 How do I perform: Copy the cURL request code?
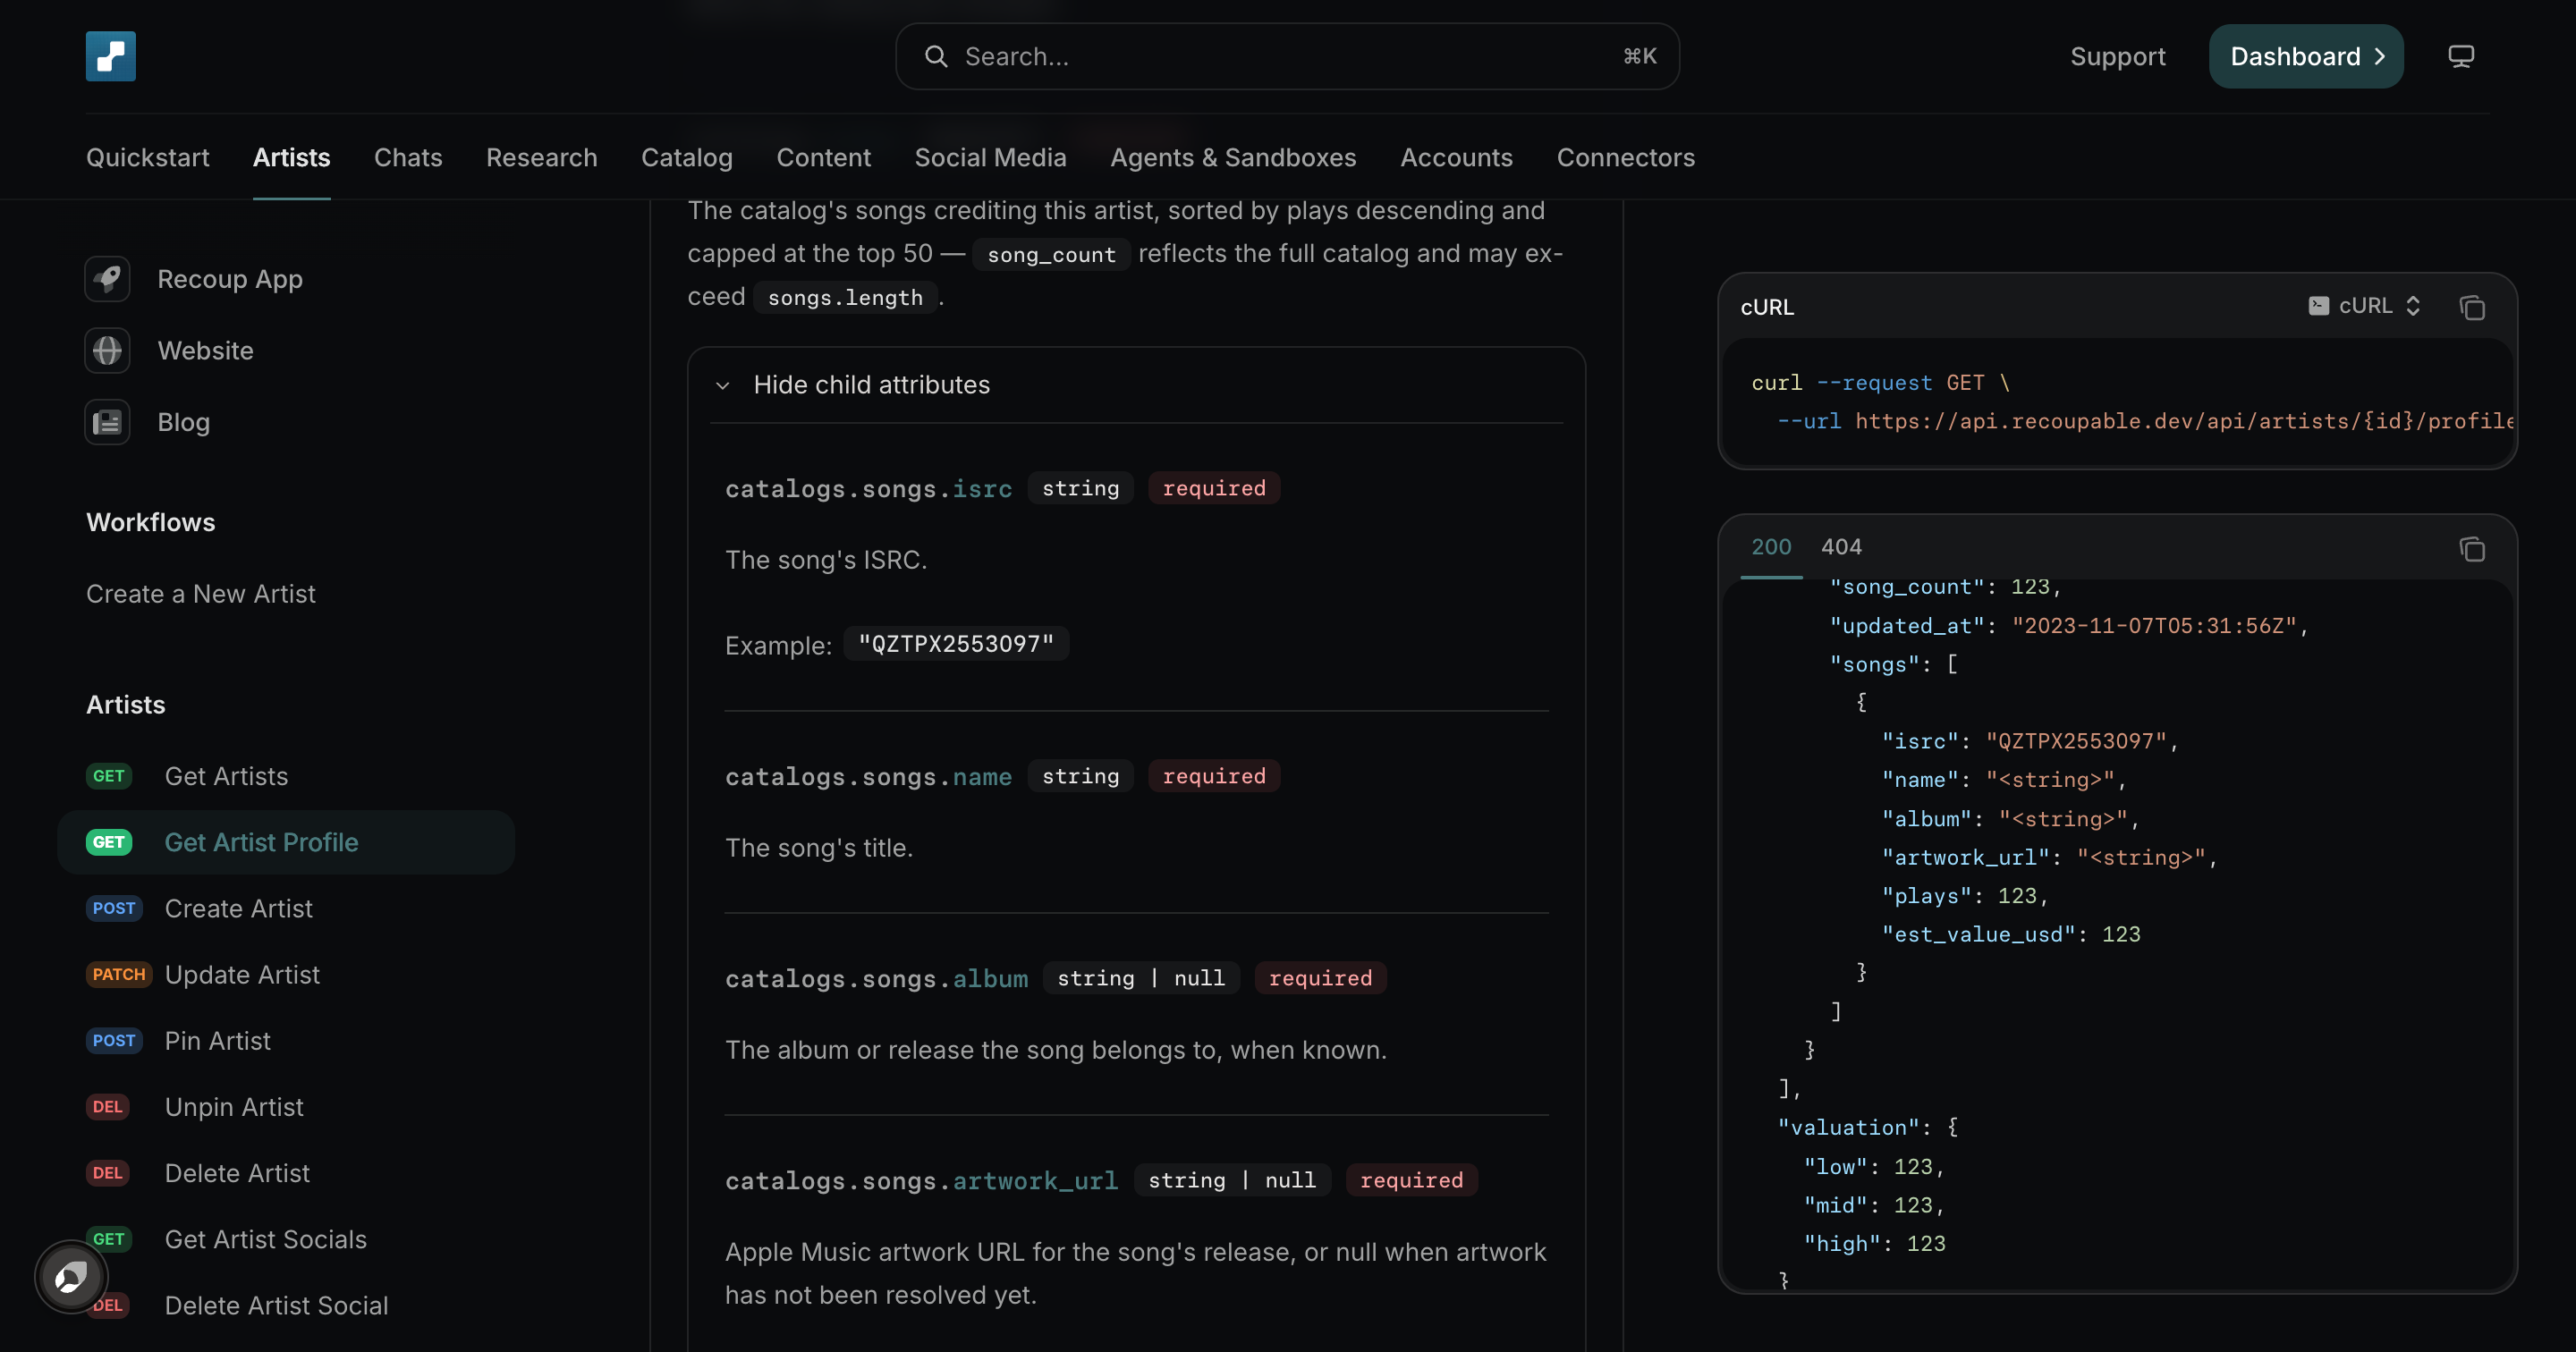(2472, 307)
